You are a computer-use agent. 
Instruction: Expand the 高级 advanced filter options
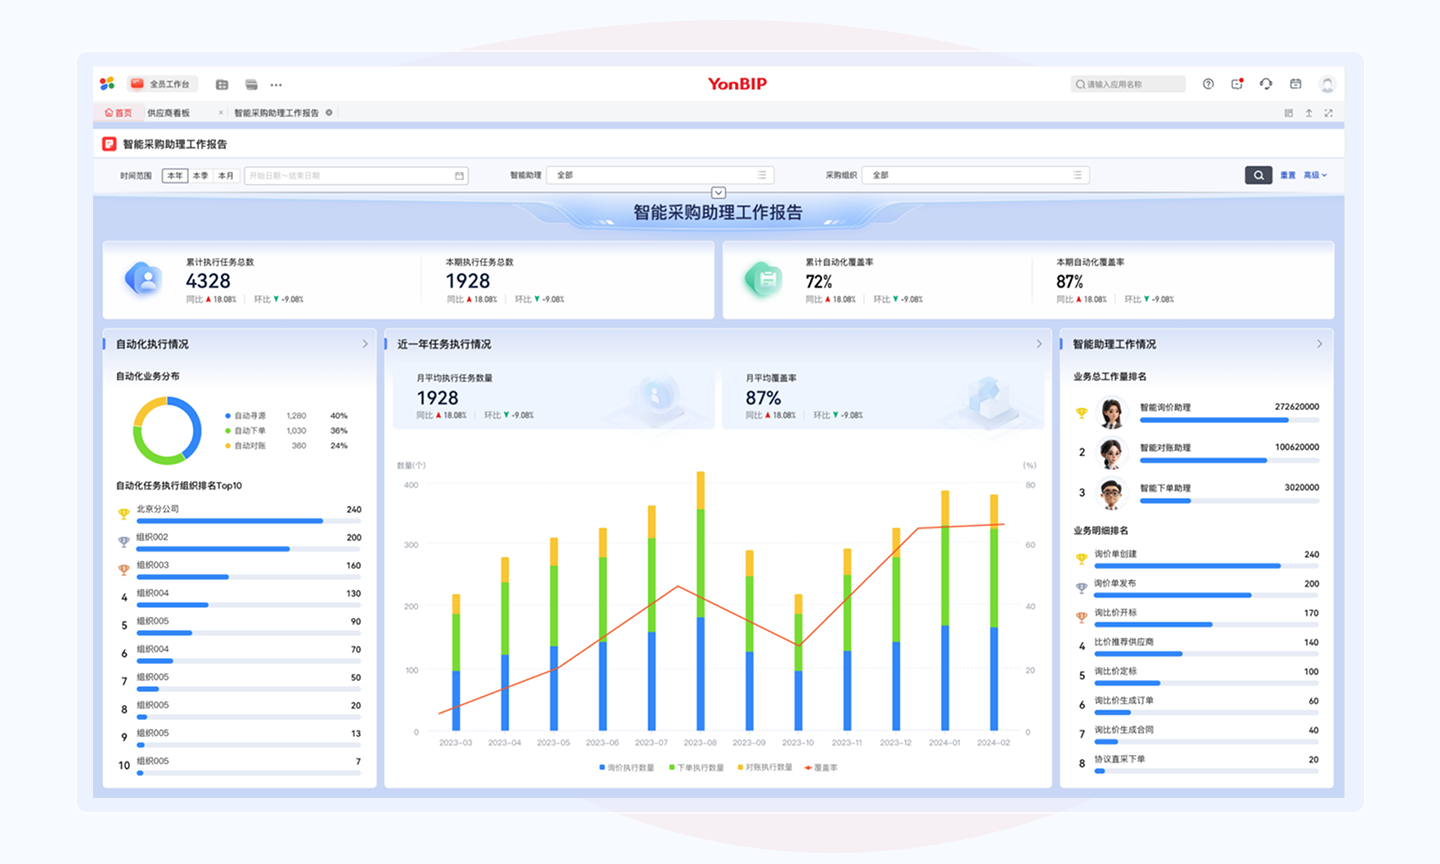tap(1315, 175)
